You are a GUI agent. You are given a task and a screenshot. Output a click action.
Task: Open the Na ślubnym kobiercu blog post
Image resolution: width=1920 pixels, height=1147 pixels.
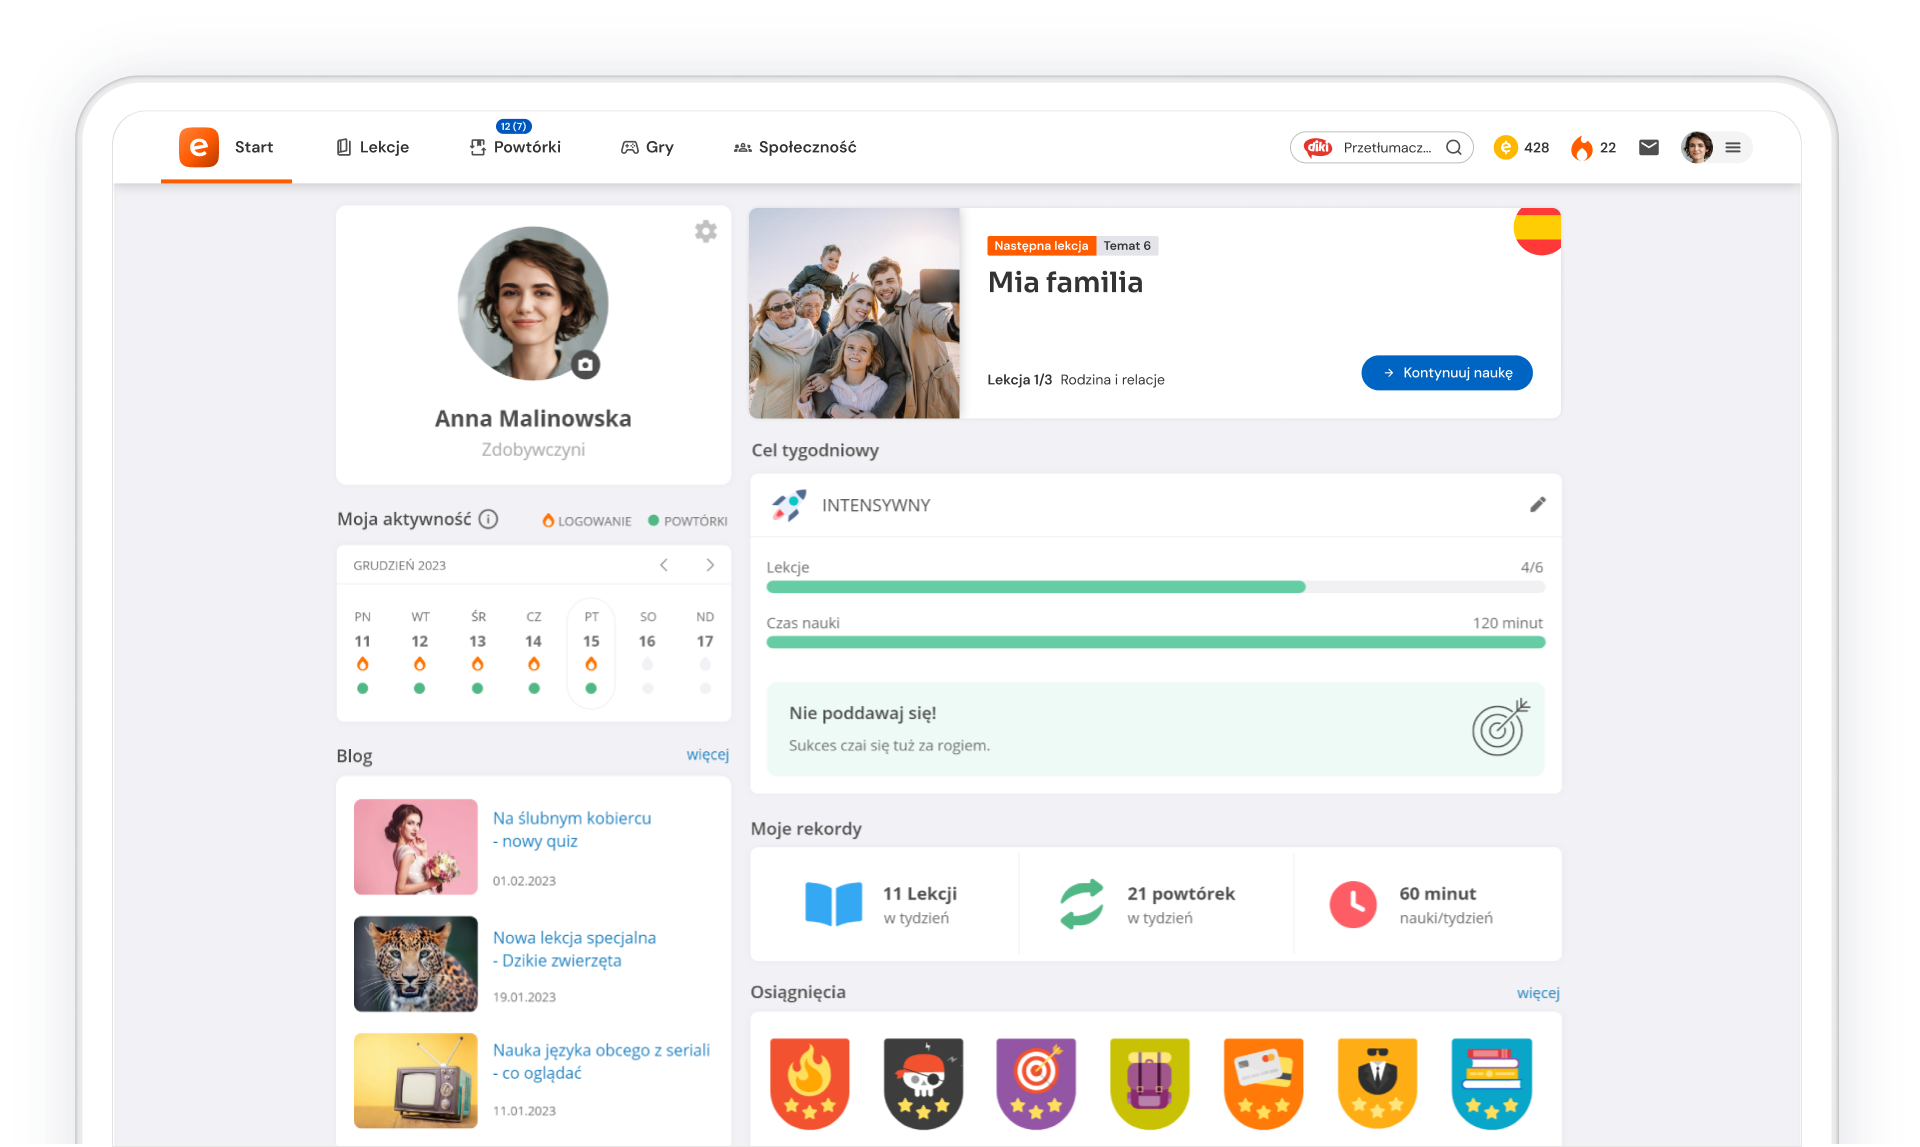572,829
